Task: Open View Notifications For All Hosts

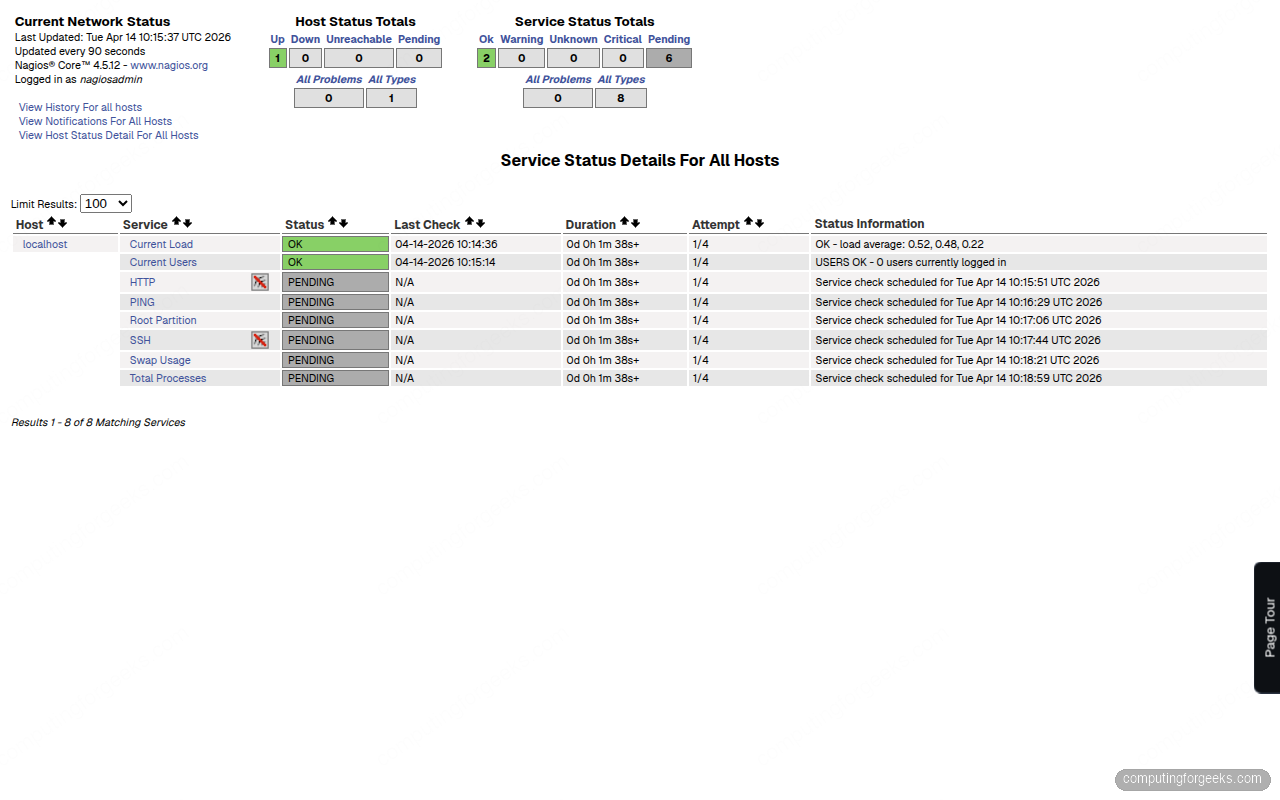Action: point(95,121)
